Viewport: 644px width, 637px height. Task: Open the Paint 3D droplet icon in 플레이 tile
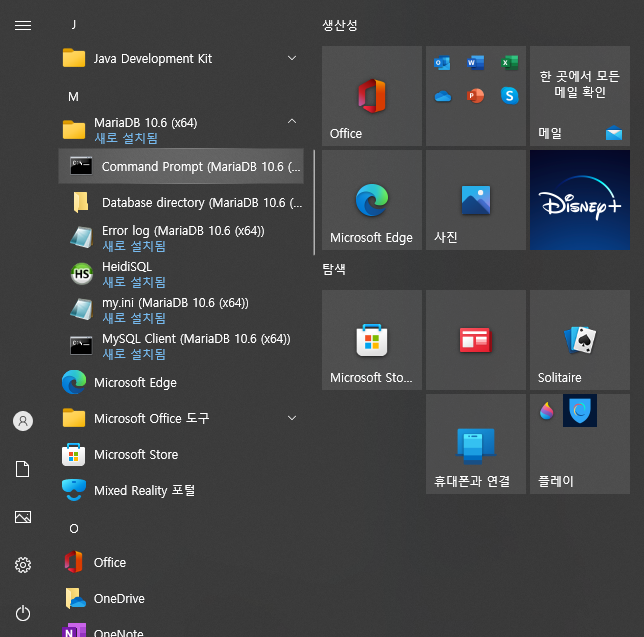point(547,411)
